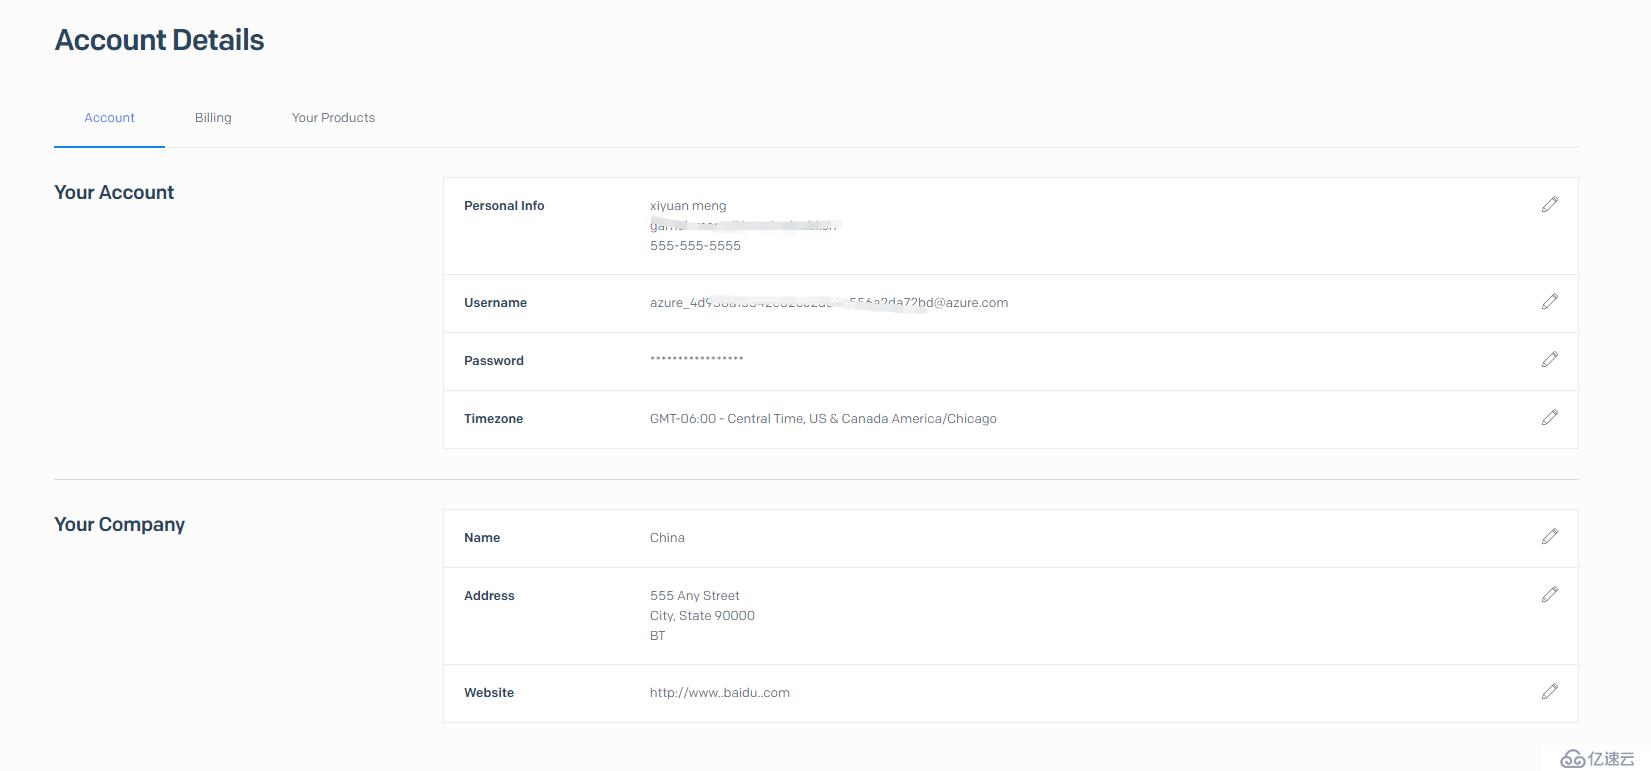1651x771 pixels.
Task: Click the masked password value
Action: click(697, 359)
